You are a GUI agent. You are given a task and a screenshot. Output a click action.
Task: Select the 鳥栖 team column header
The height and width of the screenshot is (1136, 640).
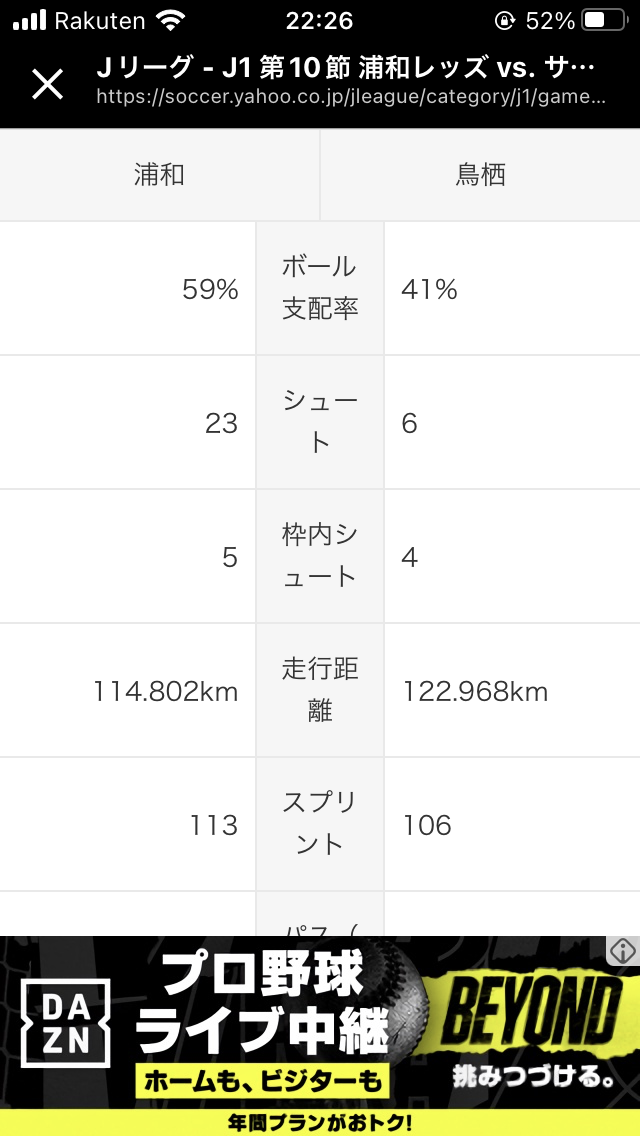click(480, 175)
